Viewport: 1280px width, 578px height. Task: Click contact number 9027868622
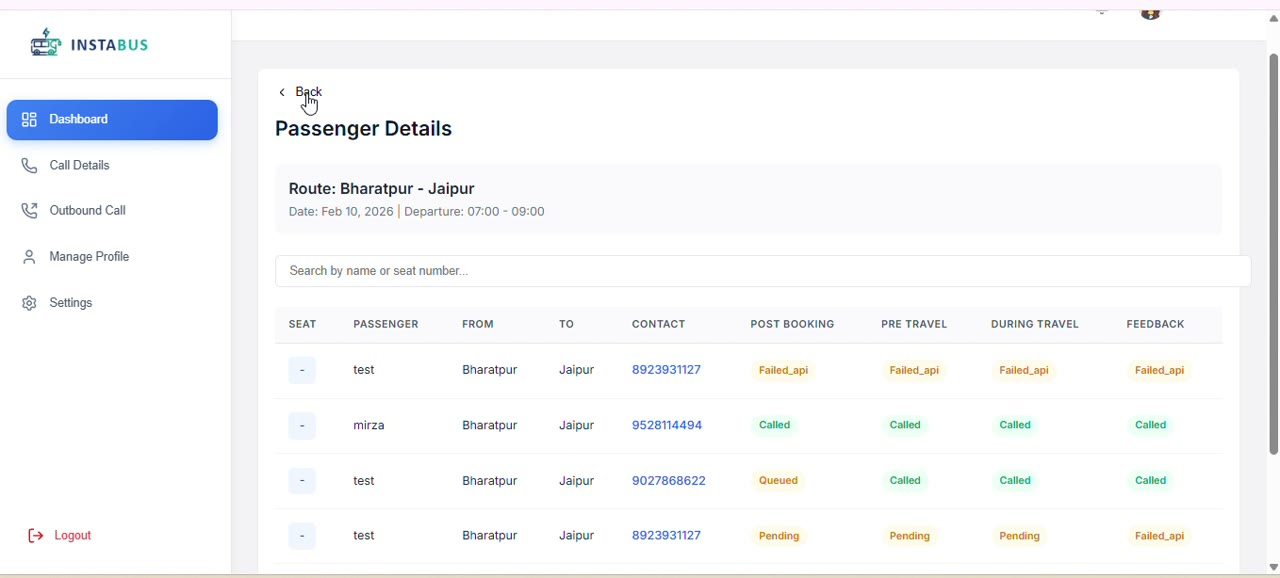pos(669,481)
